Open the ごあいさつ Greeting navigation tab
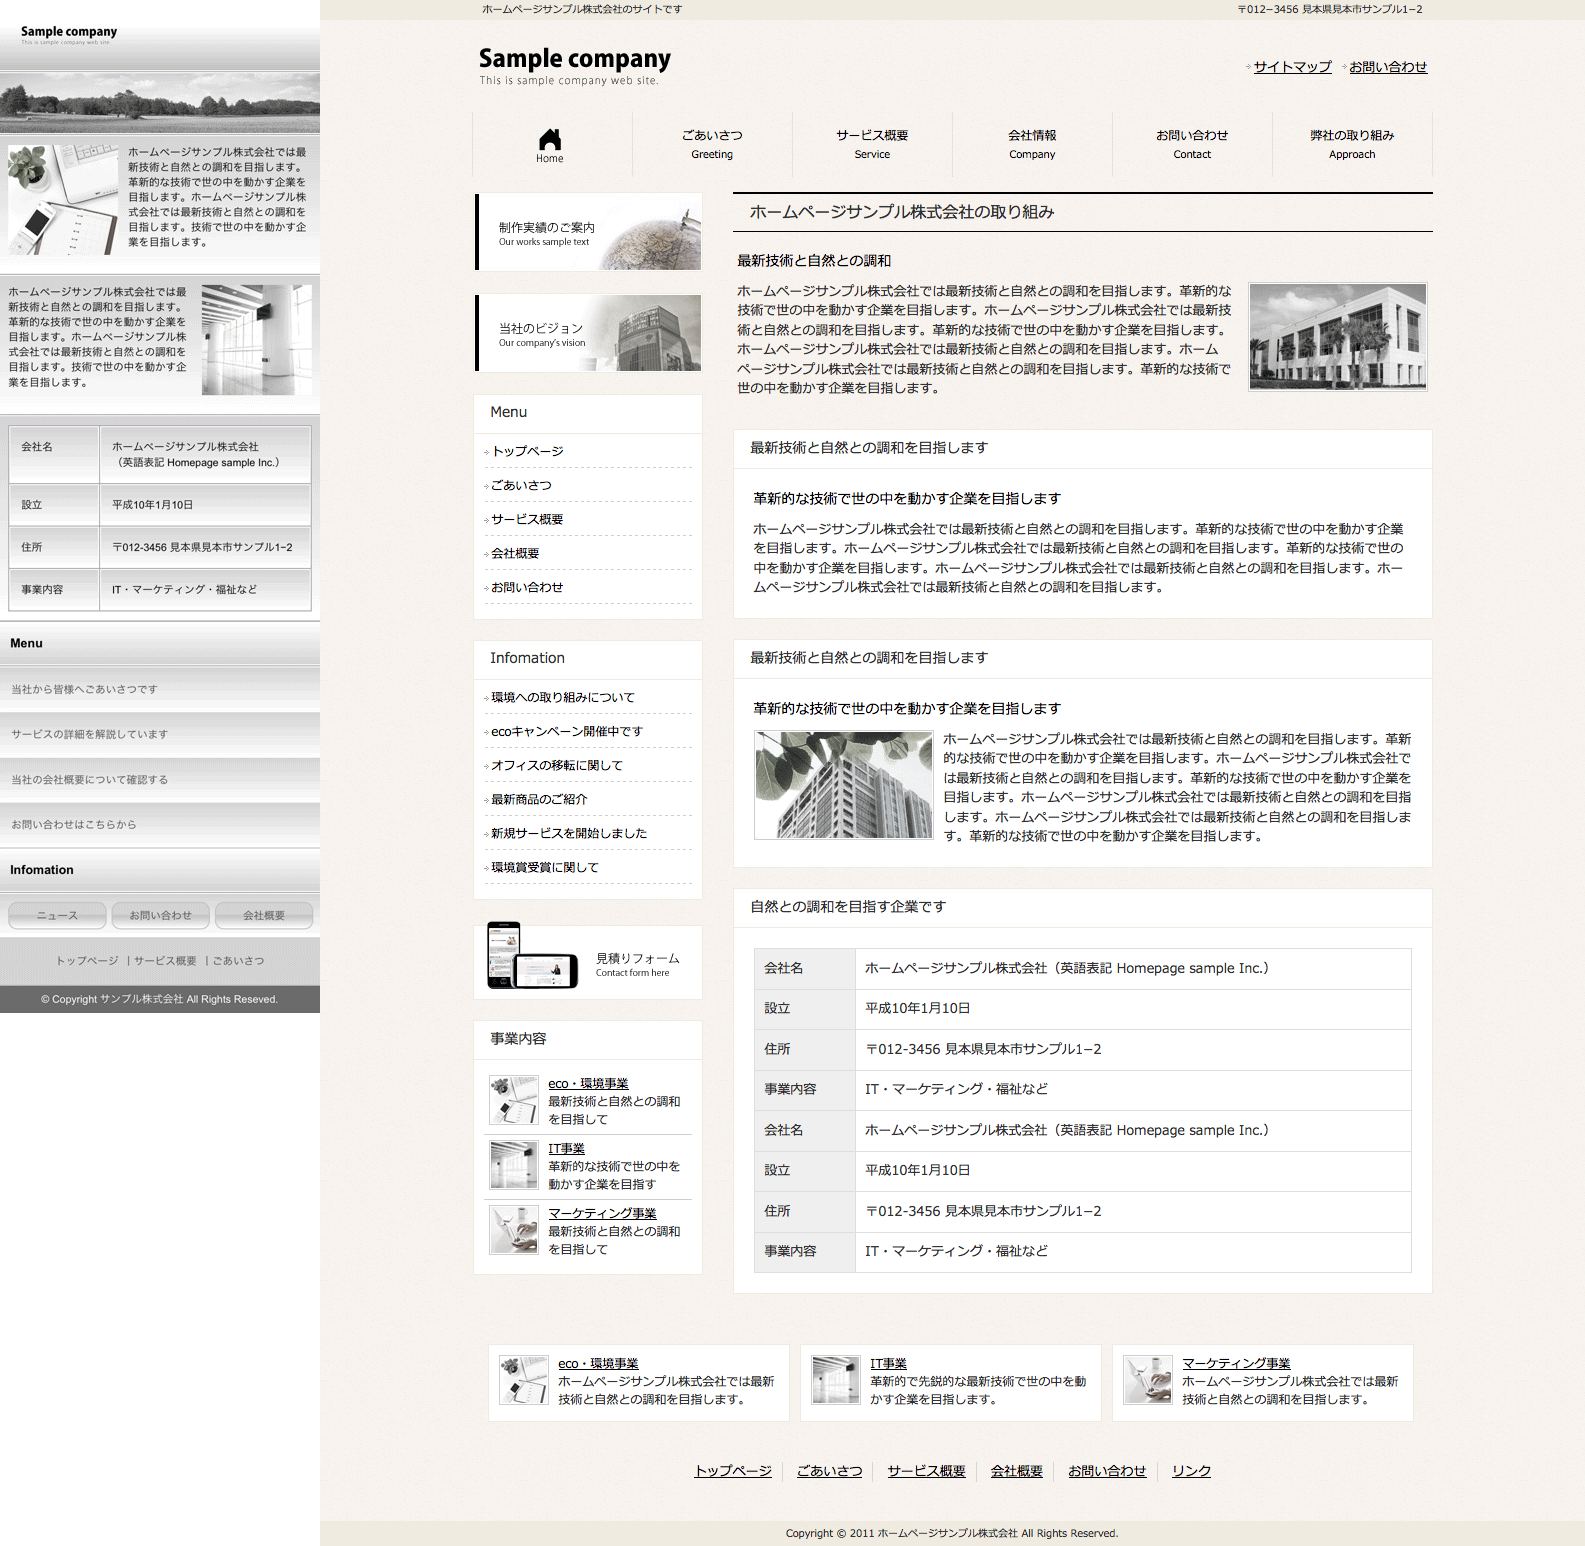 point(712,144)
